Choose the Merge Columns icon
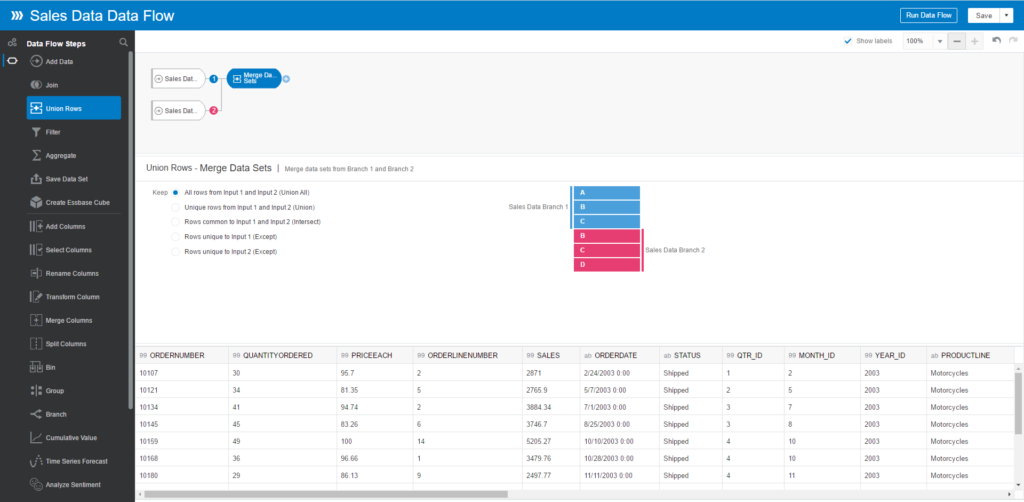 click(x=37, y=320)
